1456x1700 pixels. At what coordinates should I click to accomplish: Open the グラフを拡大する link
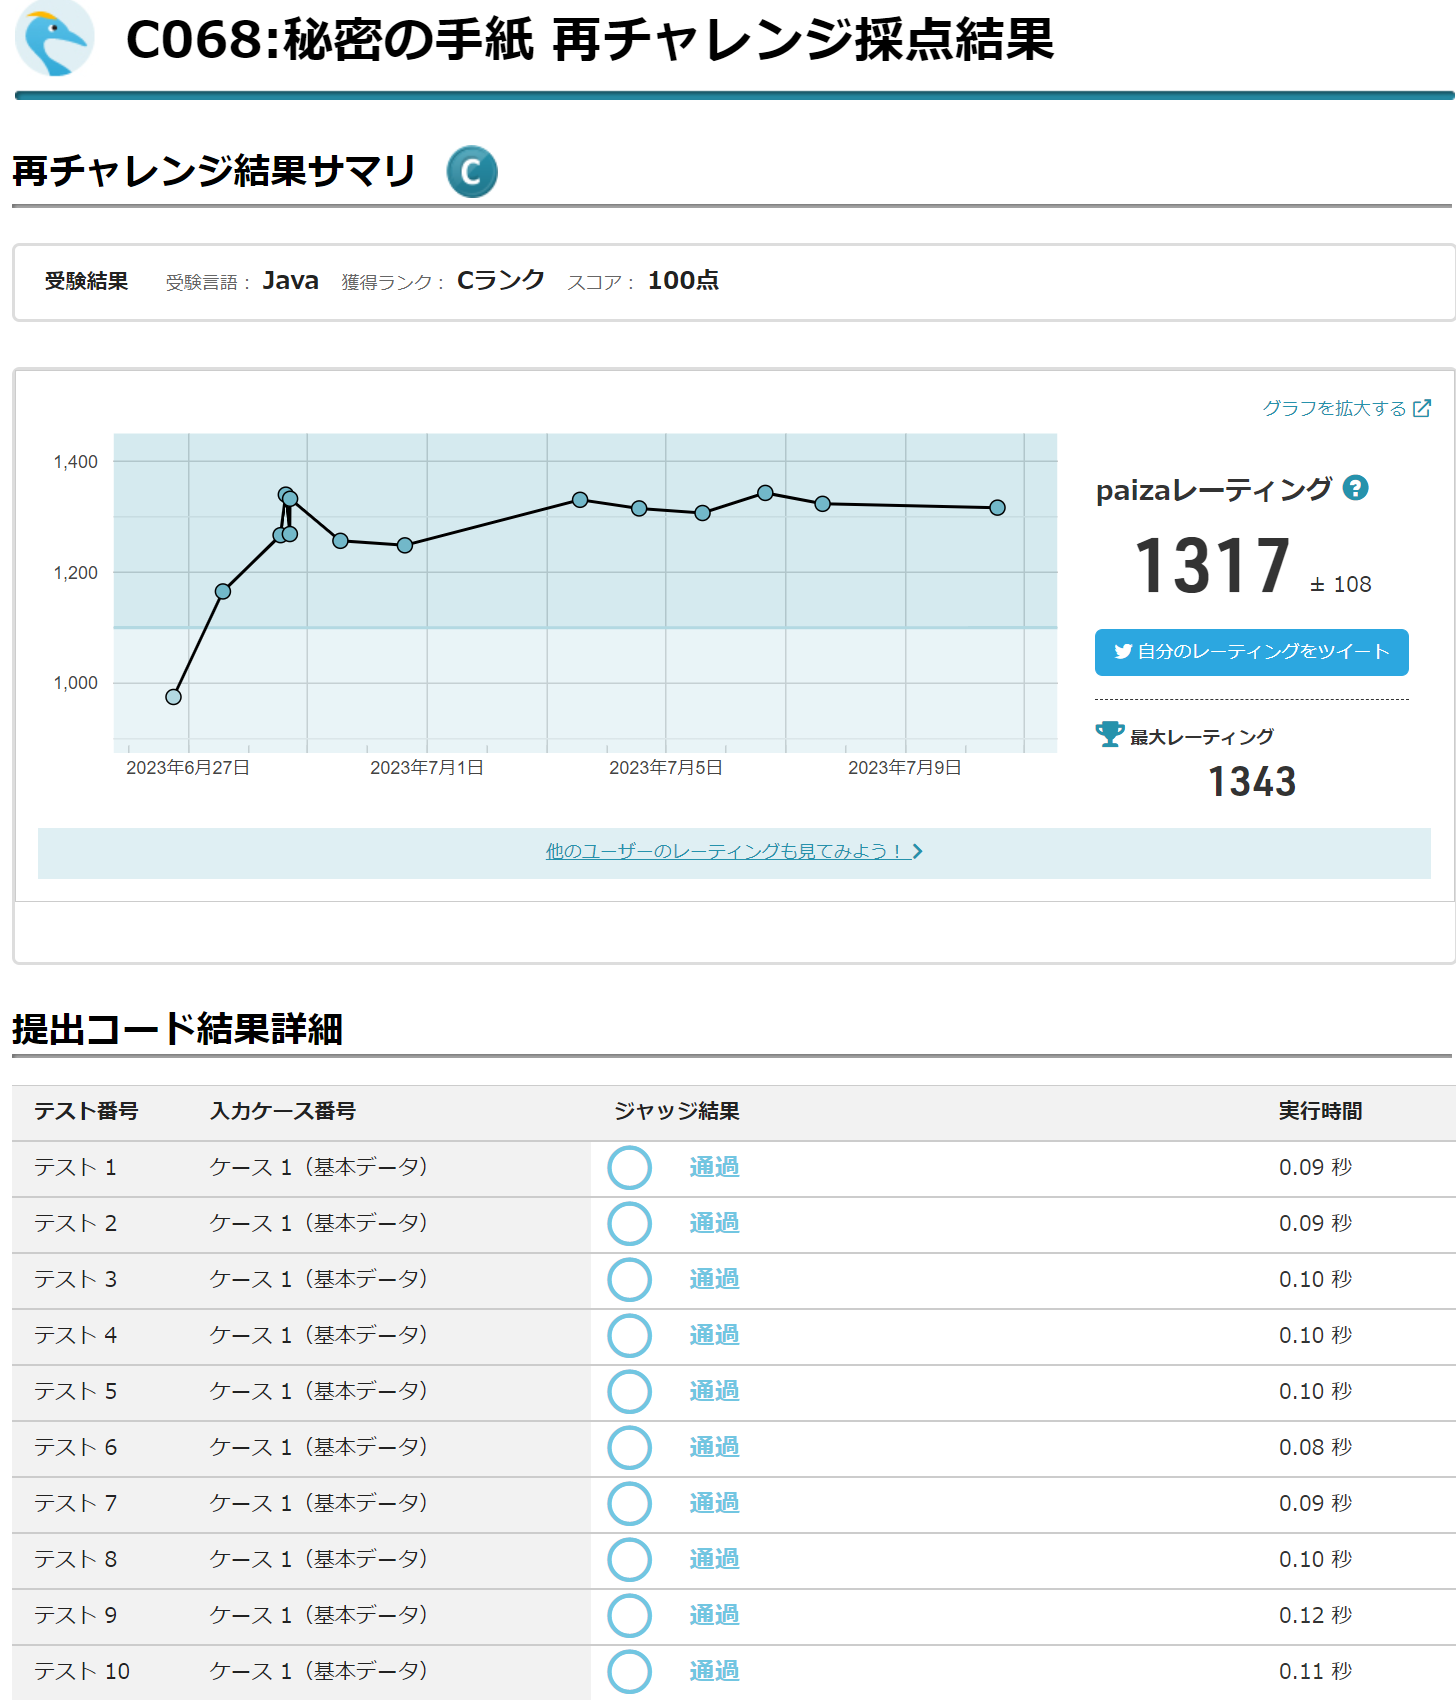click(x=1334, y=408)
